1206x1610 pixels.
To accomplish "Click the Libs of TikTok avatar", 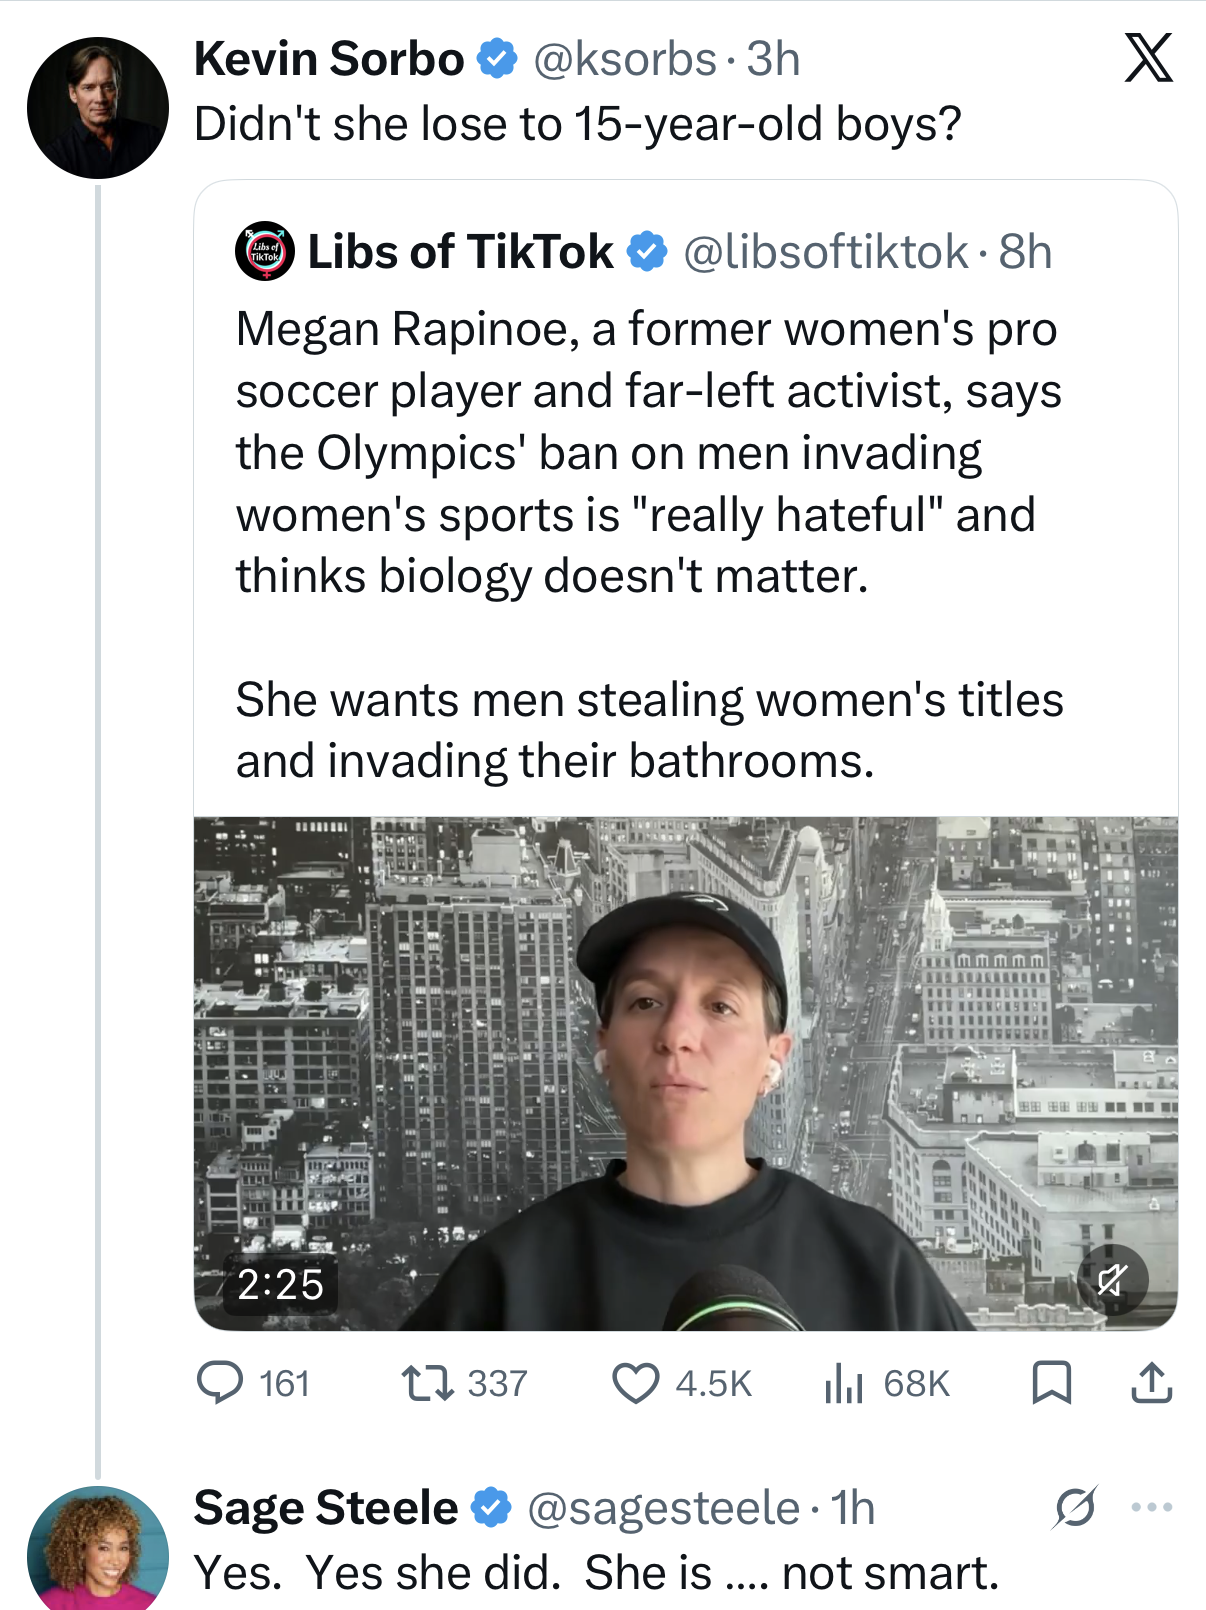I will tap(264, 251).
